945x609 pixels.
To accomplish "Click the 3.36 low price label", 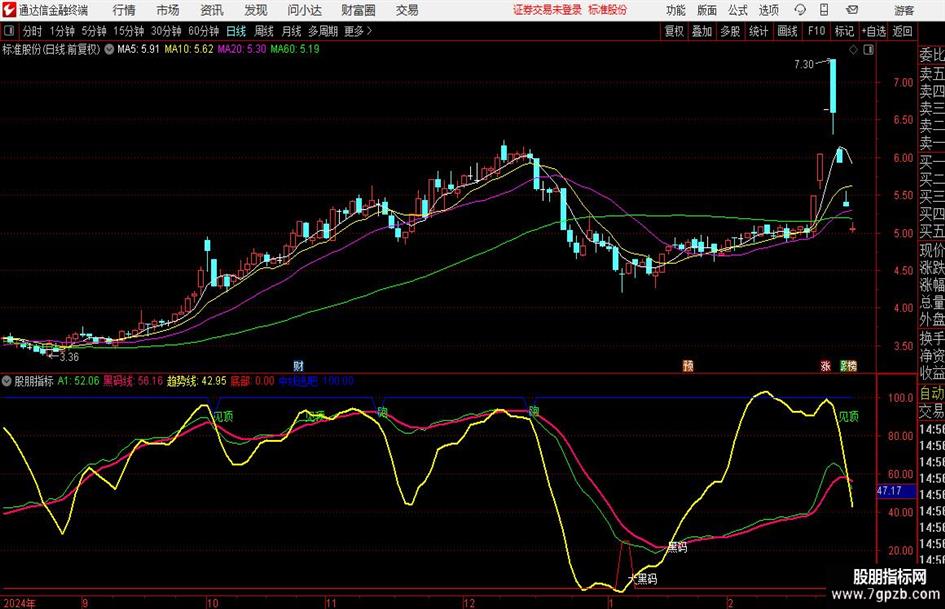I will pyautogui.click(x=69, y=357).
